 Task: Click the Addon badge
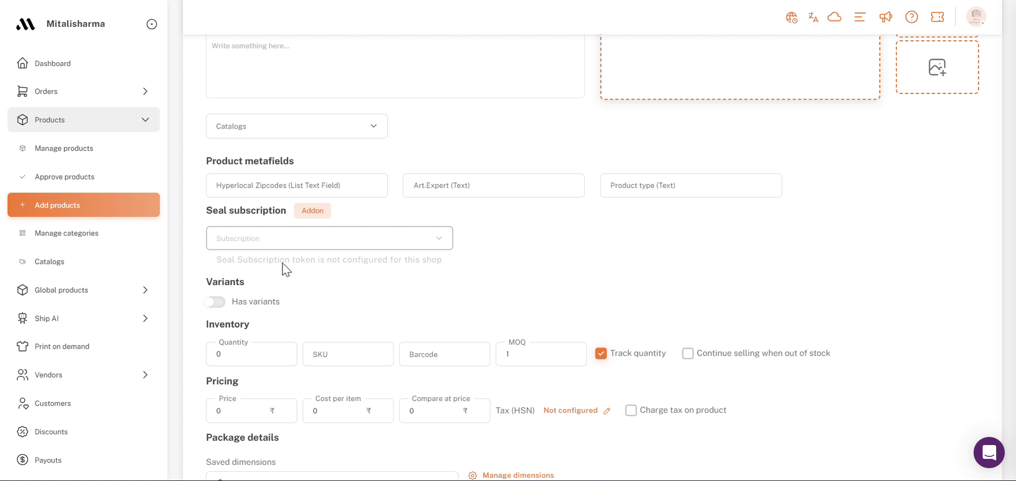(x=312, y=211)
